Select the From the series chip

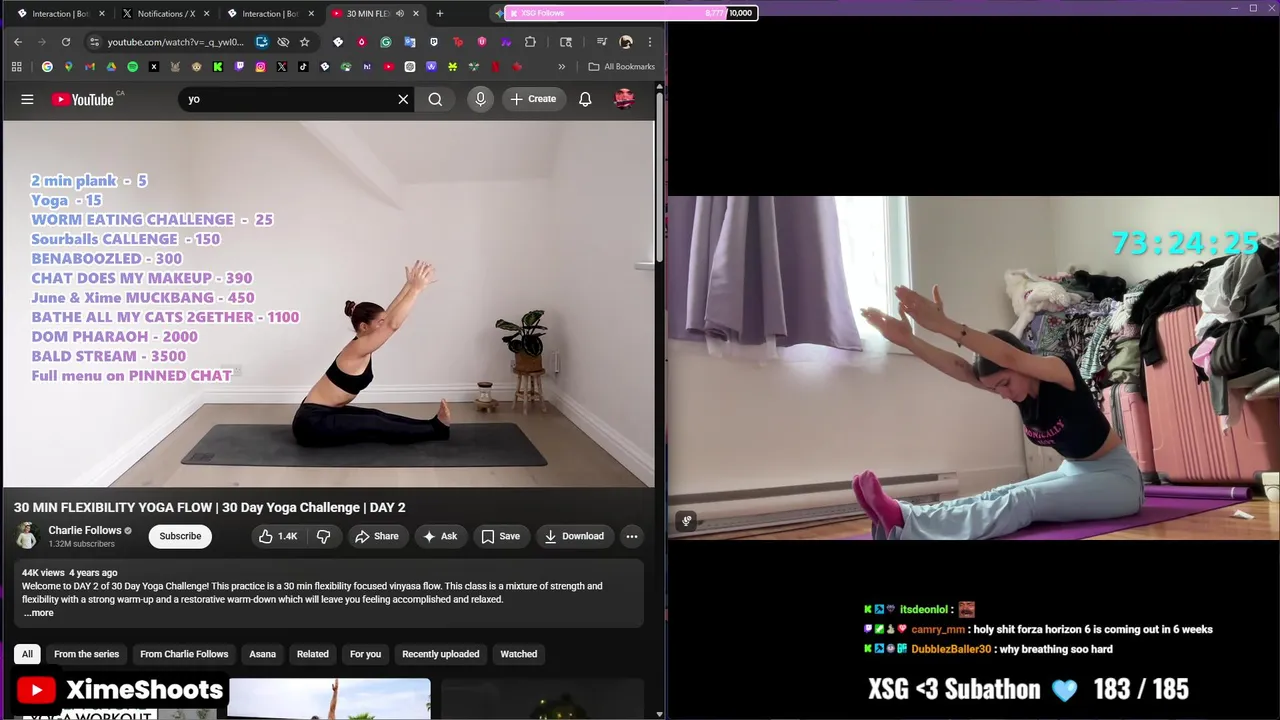86,654
